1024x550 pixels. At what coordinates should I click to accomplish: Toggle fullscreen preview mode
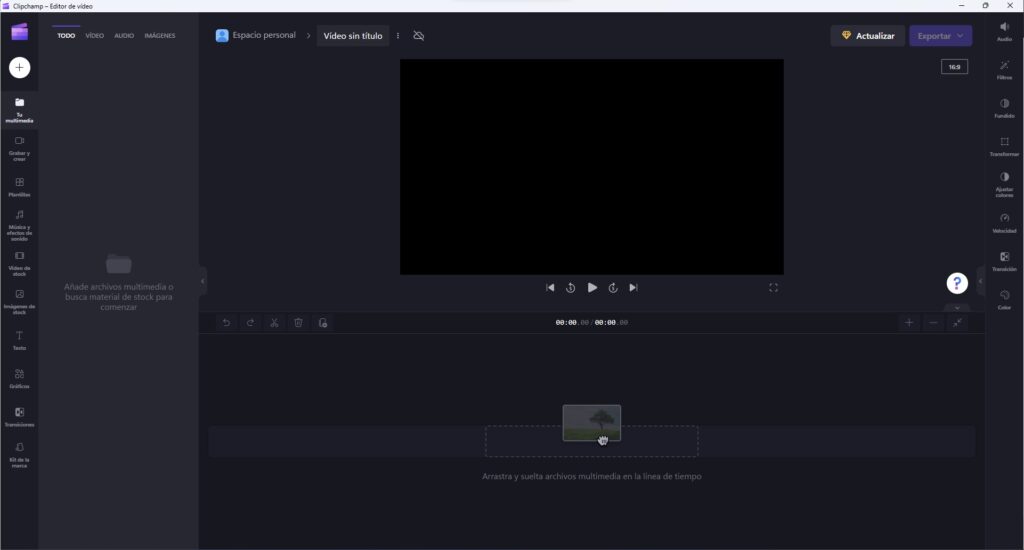coord(773,288)
